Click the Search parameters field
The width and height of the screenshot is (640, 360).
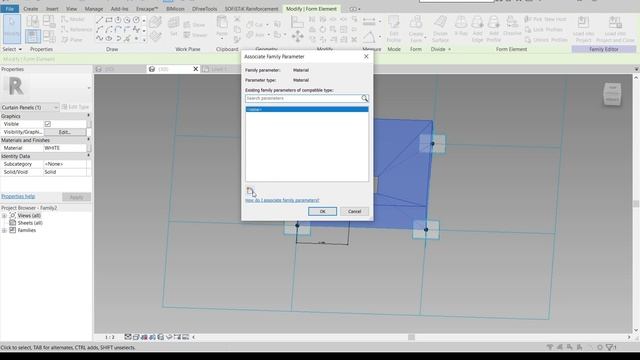point(303,98)
